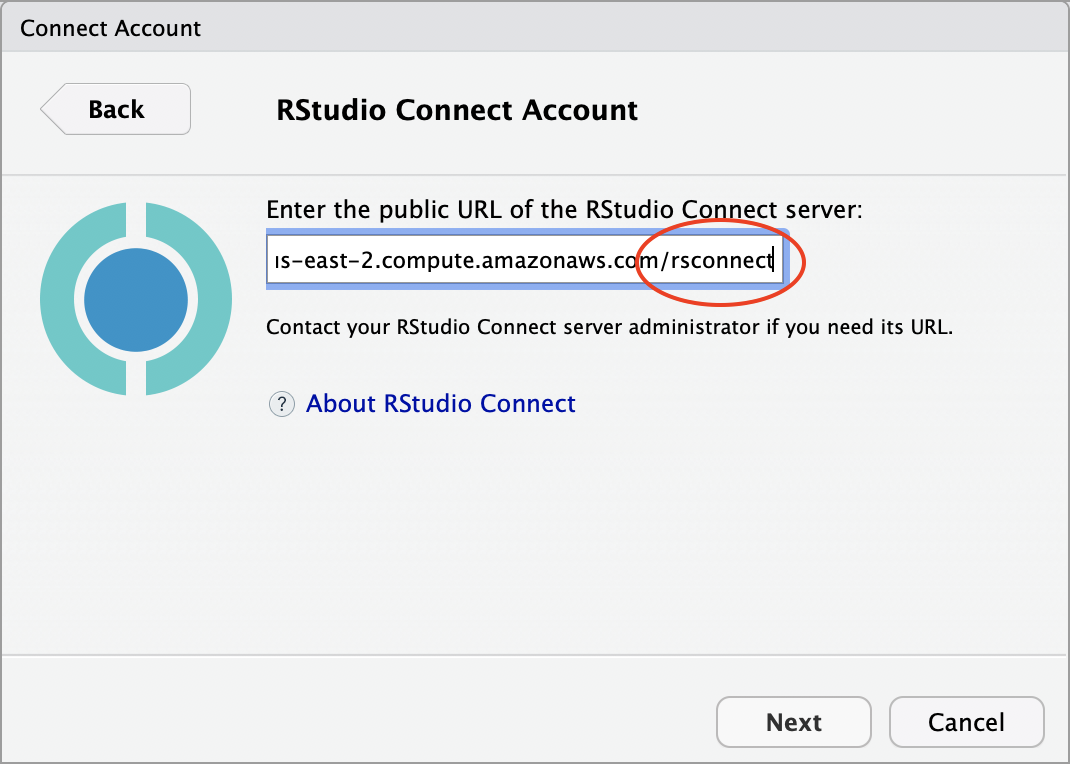Open the About RStudio Connect link
The width and height of the screenshot is (1070, 764).
click(440, 404)
